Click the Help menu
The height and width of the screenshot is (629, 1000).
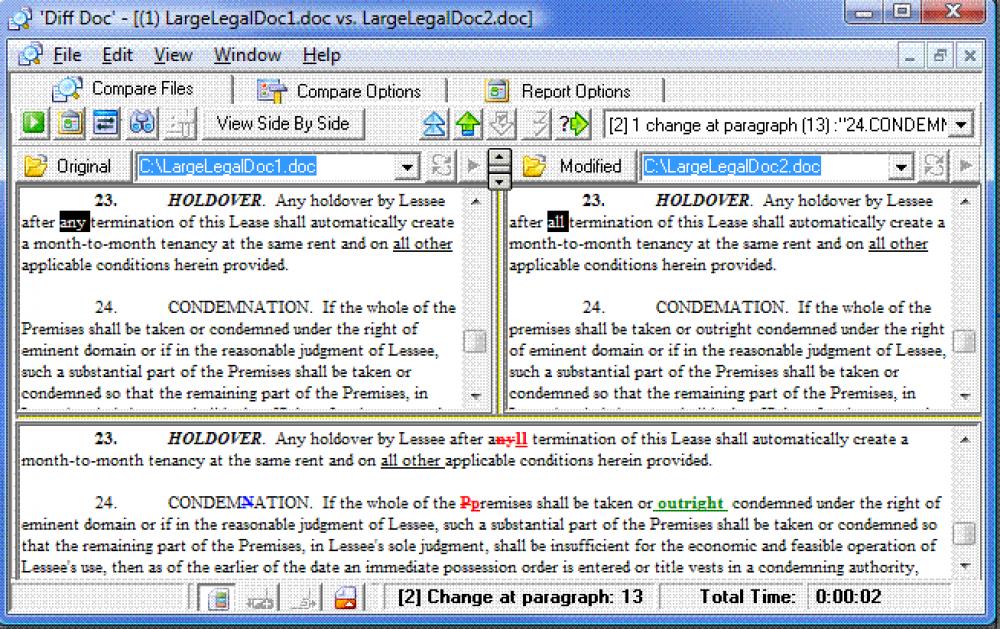pyautogui.click(x=321, y=55)
